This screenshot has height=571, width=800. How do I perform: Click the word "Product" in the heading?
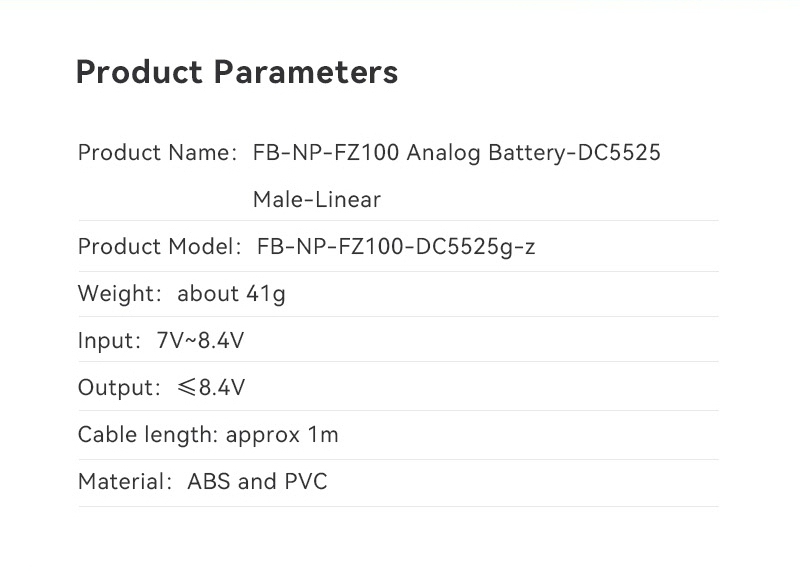140,73
